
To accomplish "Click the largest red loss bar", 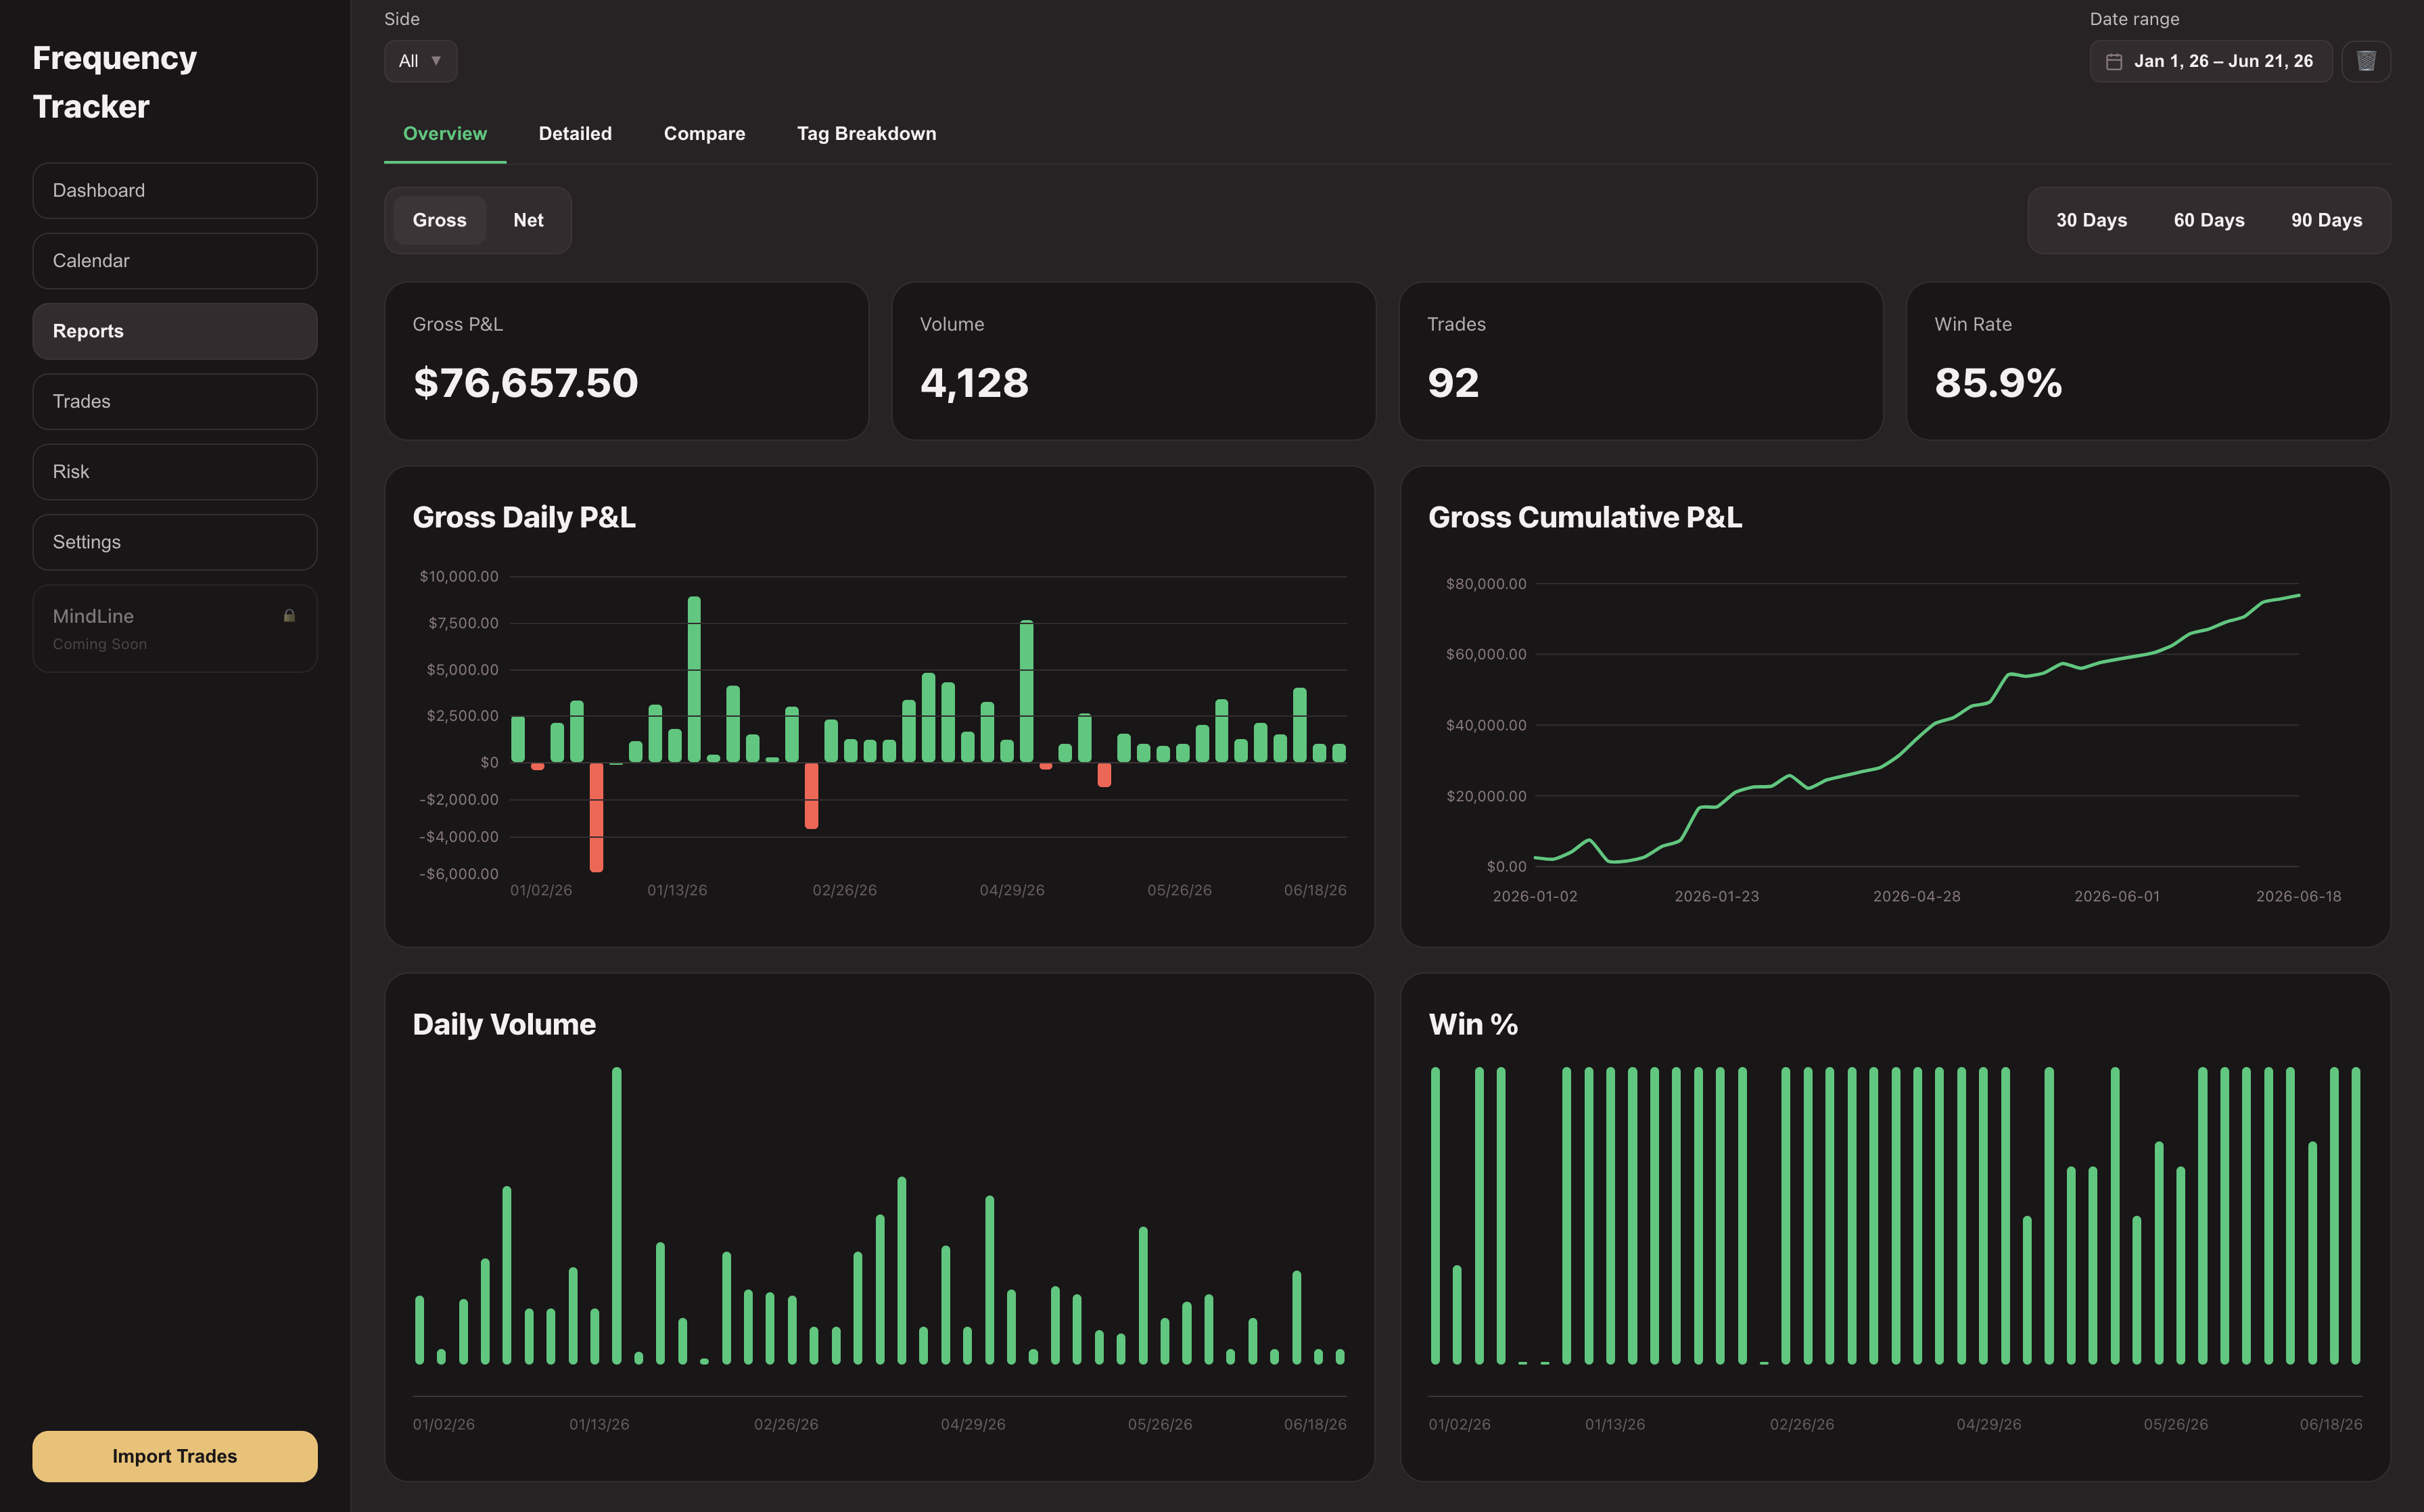I will [x=596, y=817].
